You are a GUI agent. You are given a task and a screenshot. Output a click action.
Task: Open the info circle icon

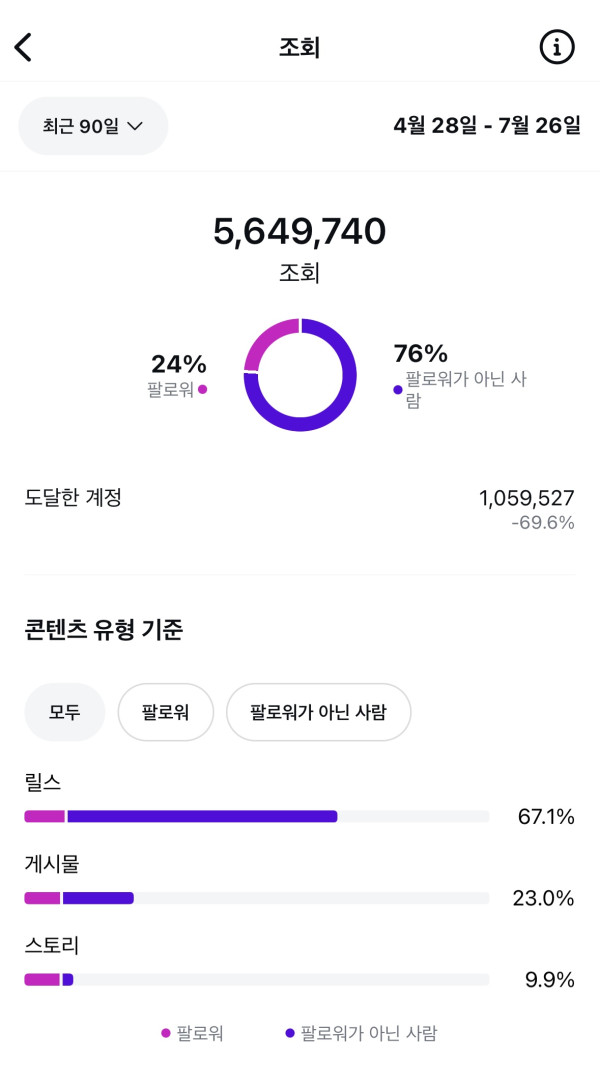(557, 47)
